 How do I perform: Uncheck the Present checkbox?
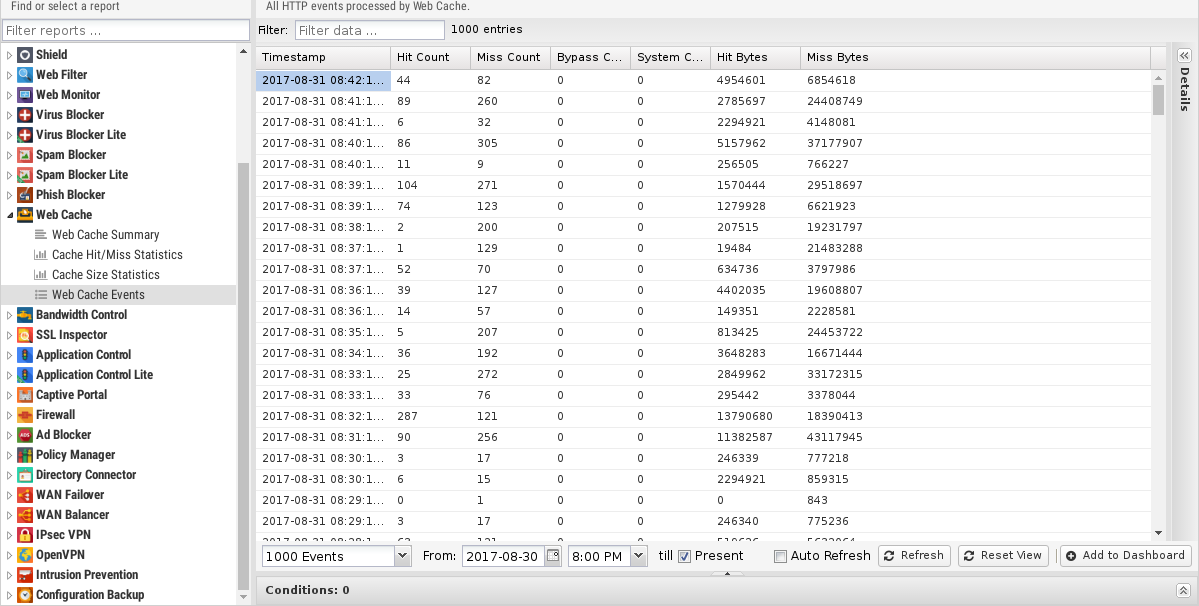point(685,557)
